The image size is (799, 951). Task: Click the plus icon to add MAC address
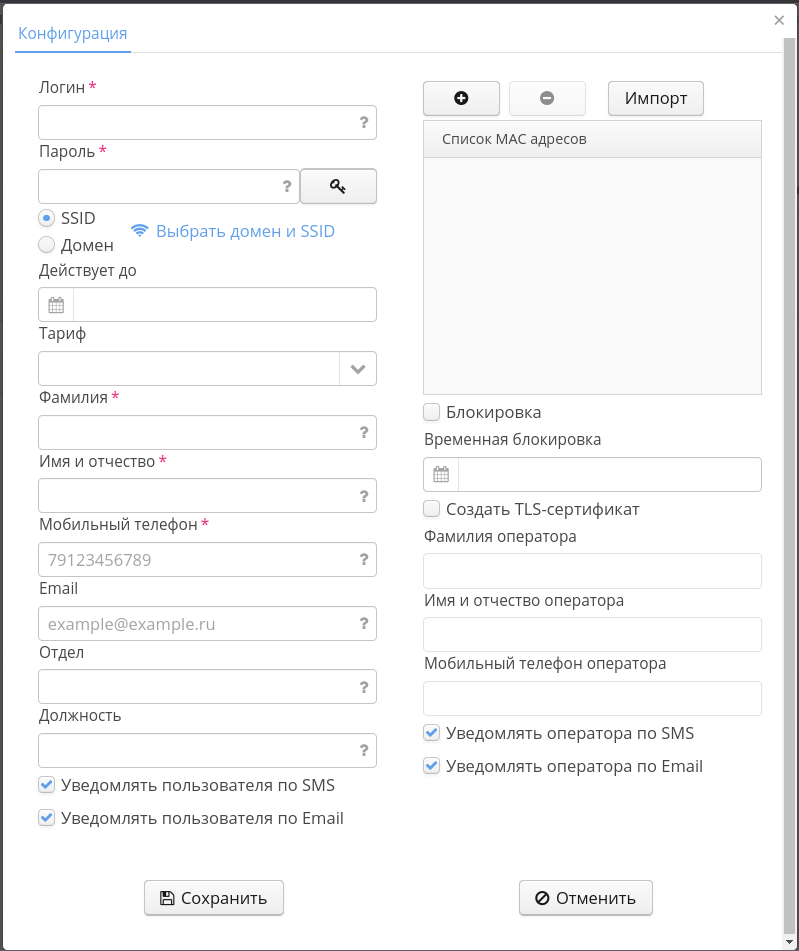[461, 98]
